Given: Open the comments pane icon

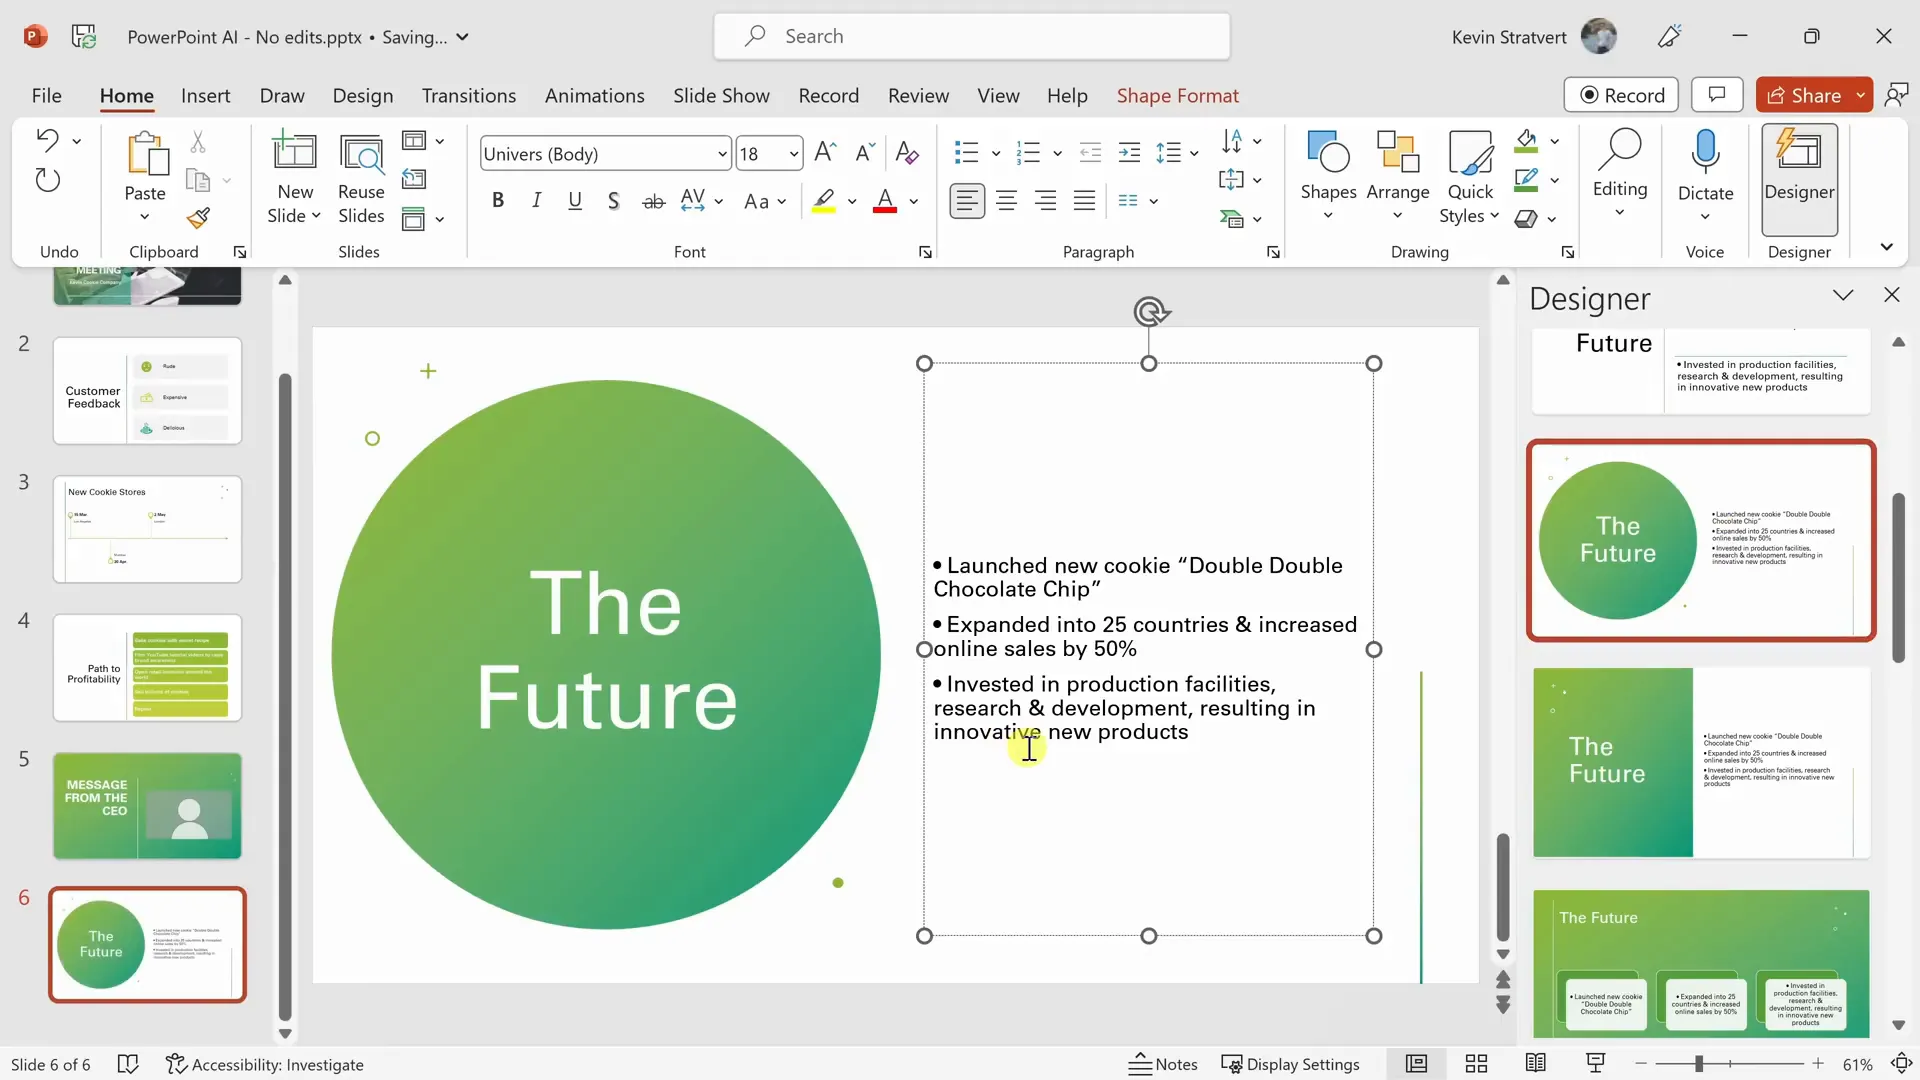Looking at the screenshot, I should point(1717,95).
